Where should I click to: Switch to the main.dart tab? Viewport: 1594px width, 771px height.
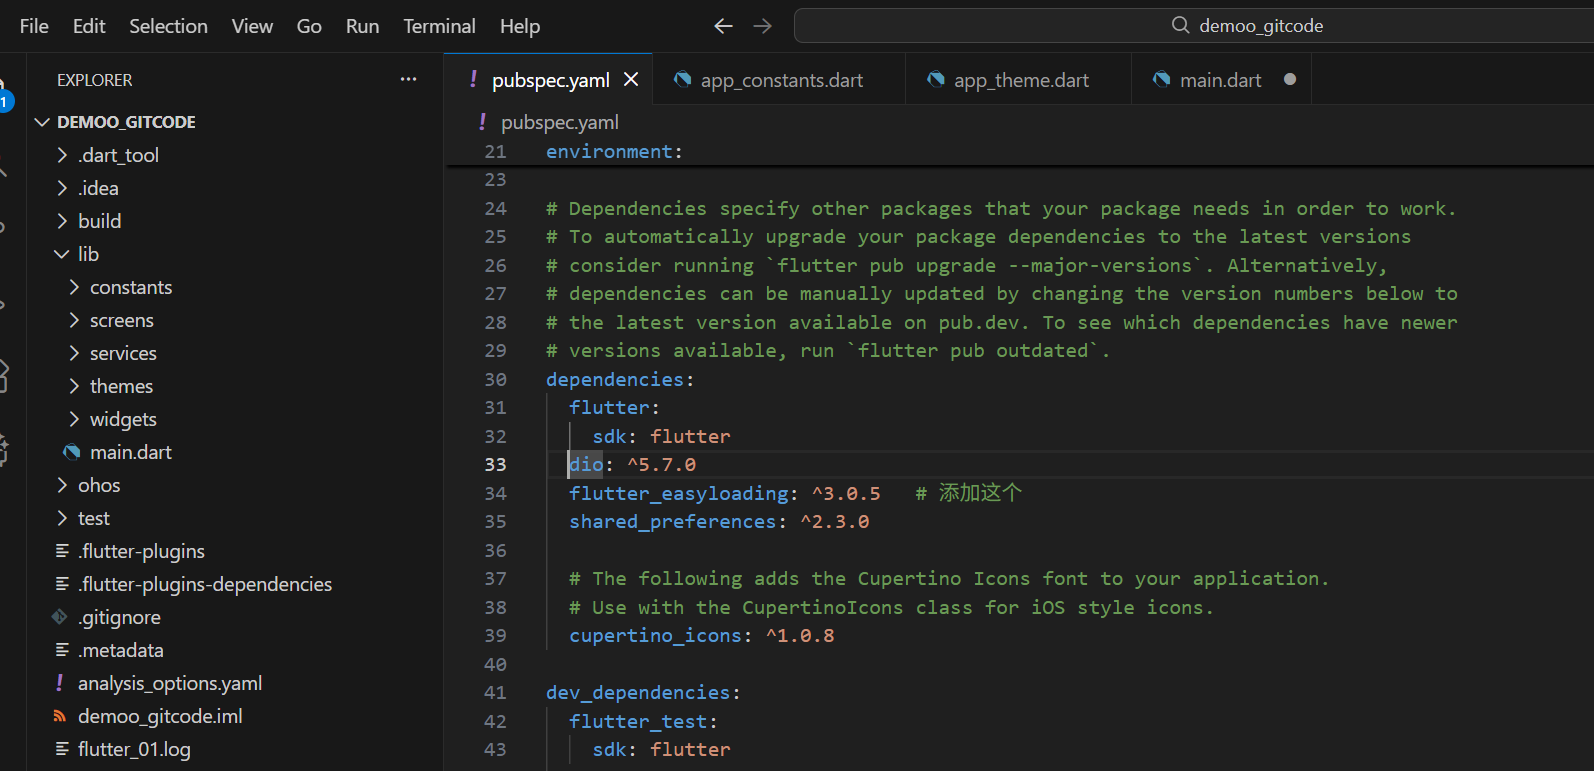(x=1220, y=80)
